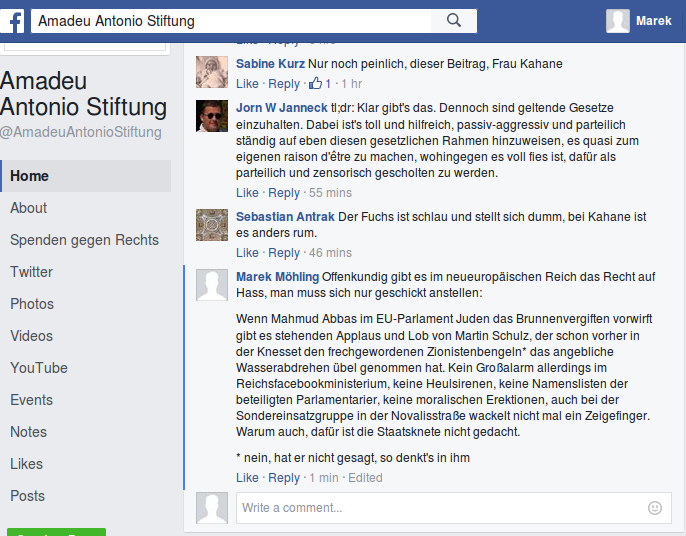This screenshot has height=536, width=686.
Task: Click the 46 mins timestamp
Action: (x=330, y=252)
